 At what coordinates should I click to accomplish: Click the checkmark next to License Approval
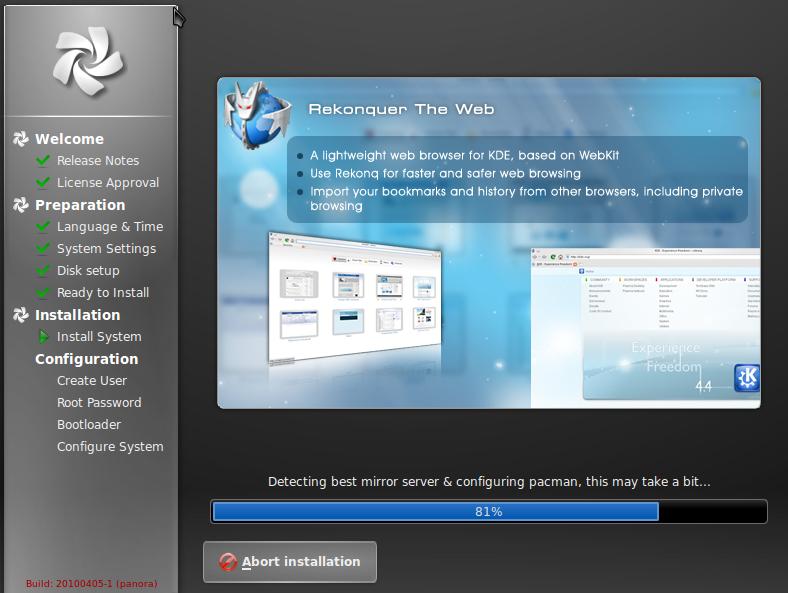click(x=42, y=183)
